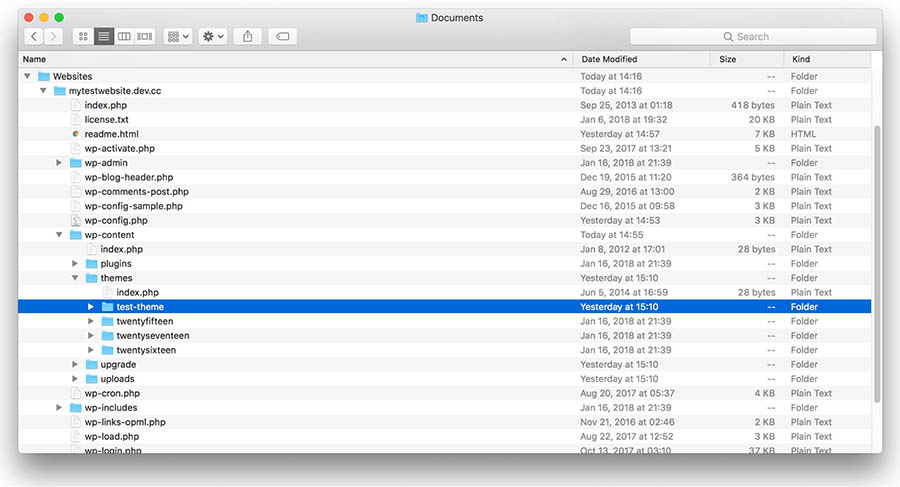
Task: Switch to column view mode
Action: click(x=124, y=36)
